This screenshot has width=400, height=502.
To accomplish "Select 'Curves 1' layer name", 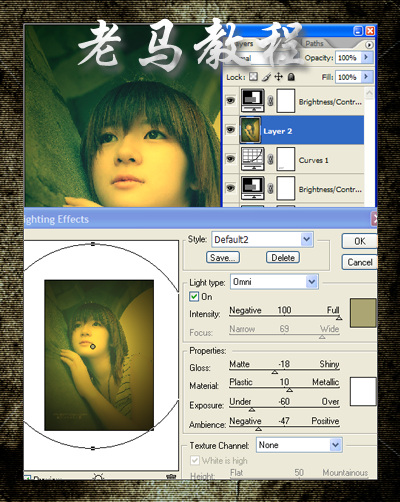I will [313, 160].
